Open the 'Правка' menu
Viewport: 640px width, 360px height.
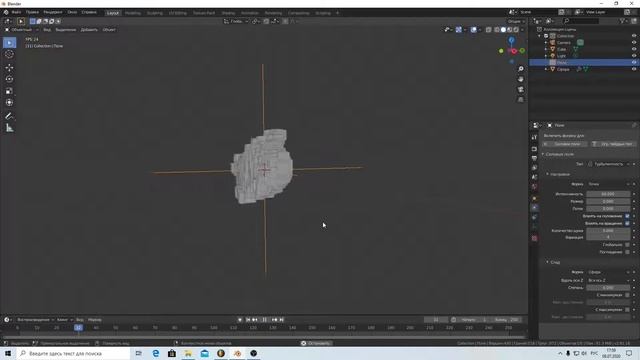[x=32, y=12]
